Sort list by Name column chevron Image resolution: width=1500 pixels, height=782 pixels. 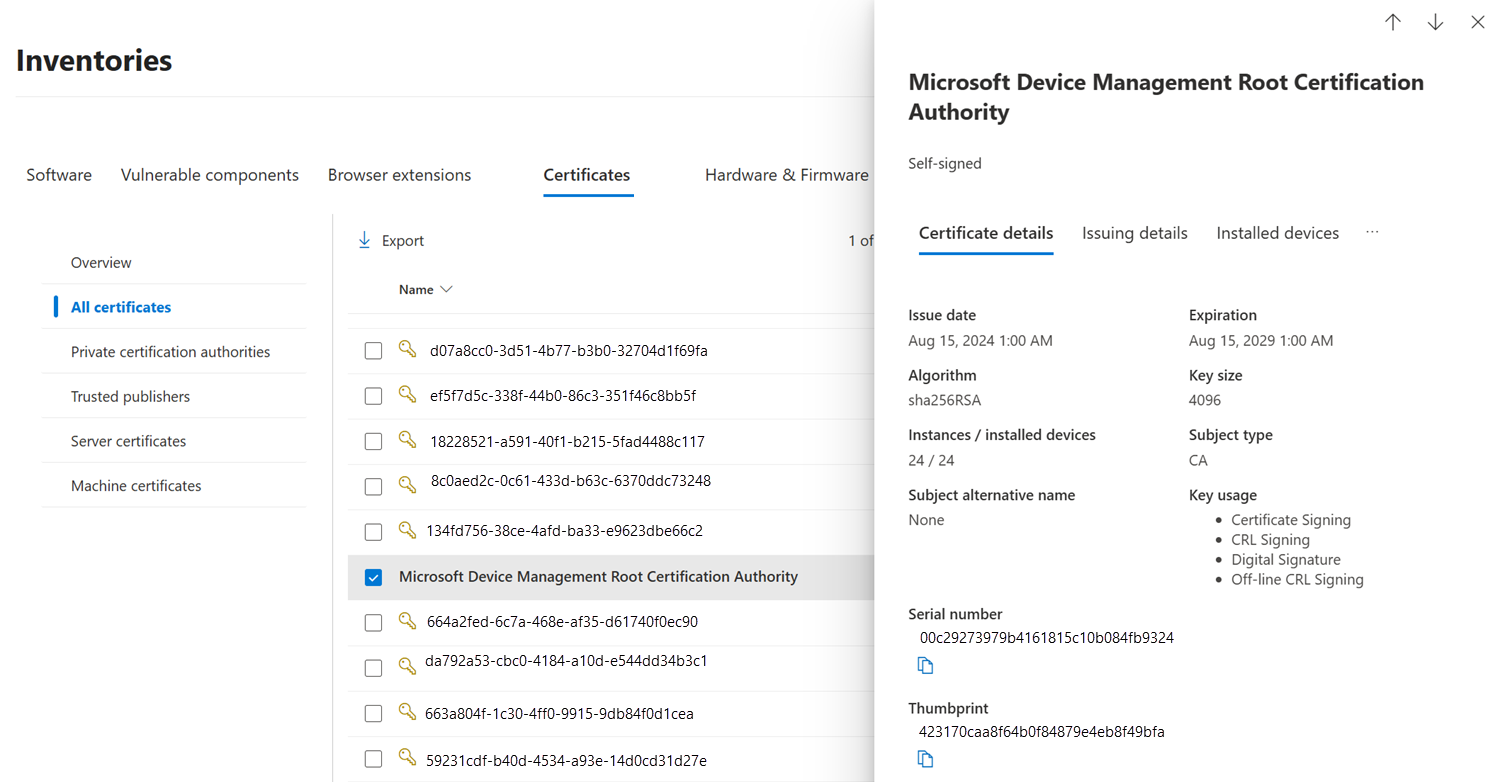pos(446,290)
